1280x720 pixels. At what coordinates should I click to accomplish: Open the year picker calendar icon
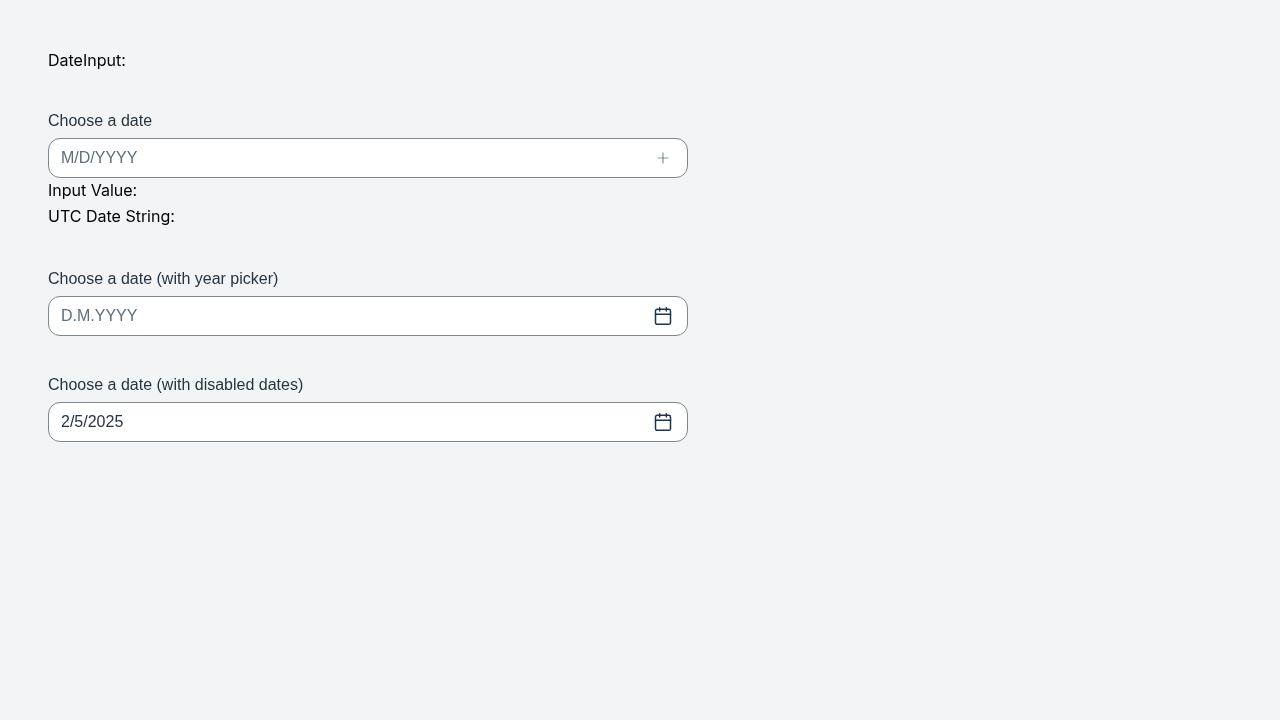pyautogui.click(x=663, y=316)
